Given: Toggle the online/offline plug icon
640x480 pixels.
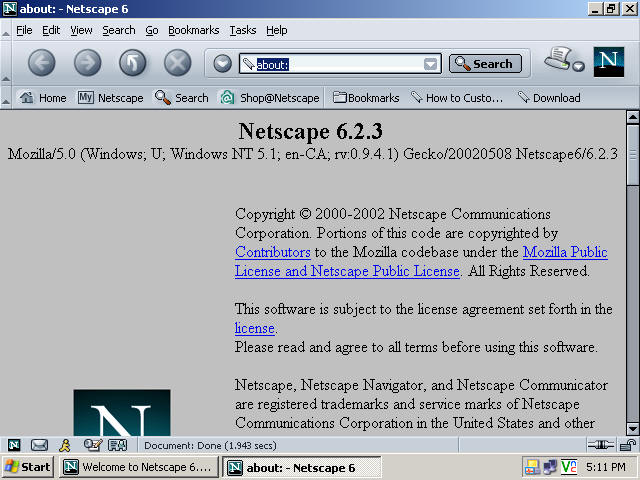Looking at the screenshot, I should click(x=601, y=445).
